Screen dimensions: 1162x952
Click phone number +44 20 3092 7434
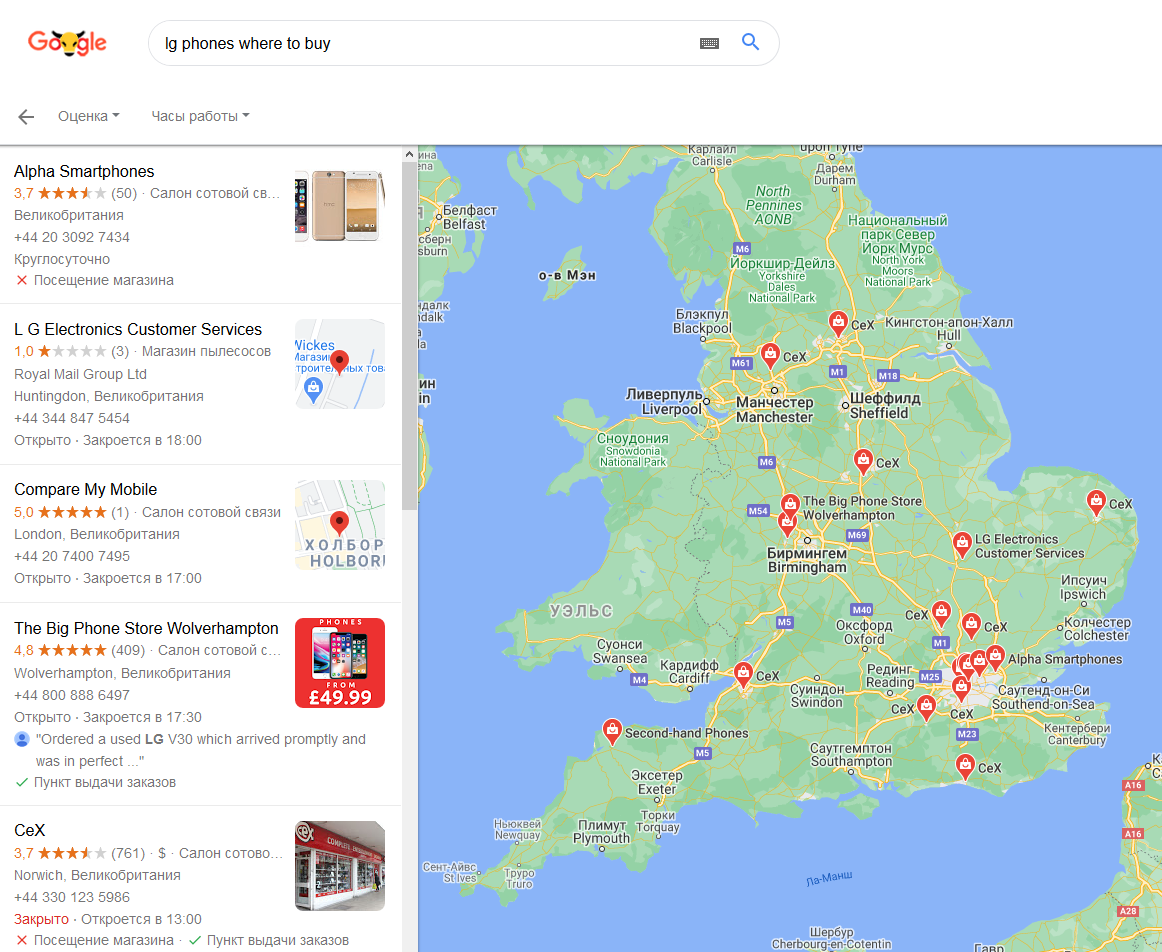click(x=72, y=237)
